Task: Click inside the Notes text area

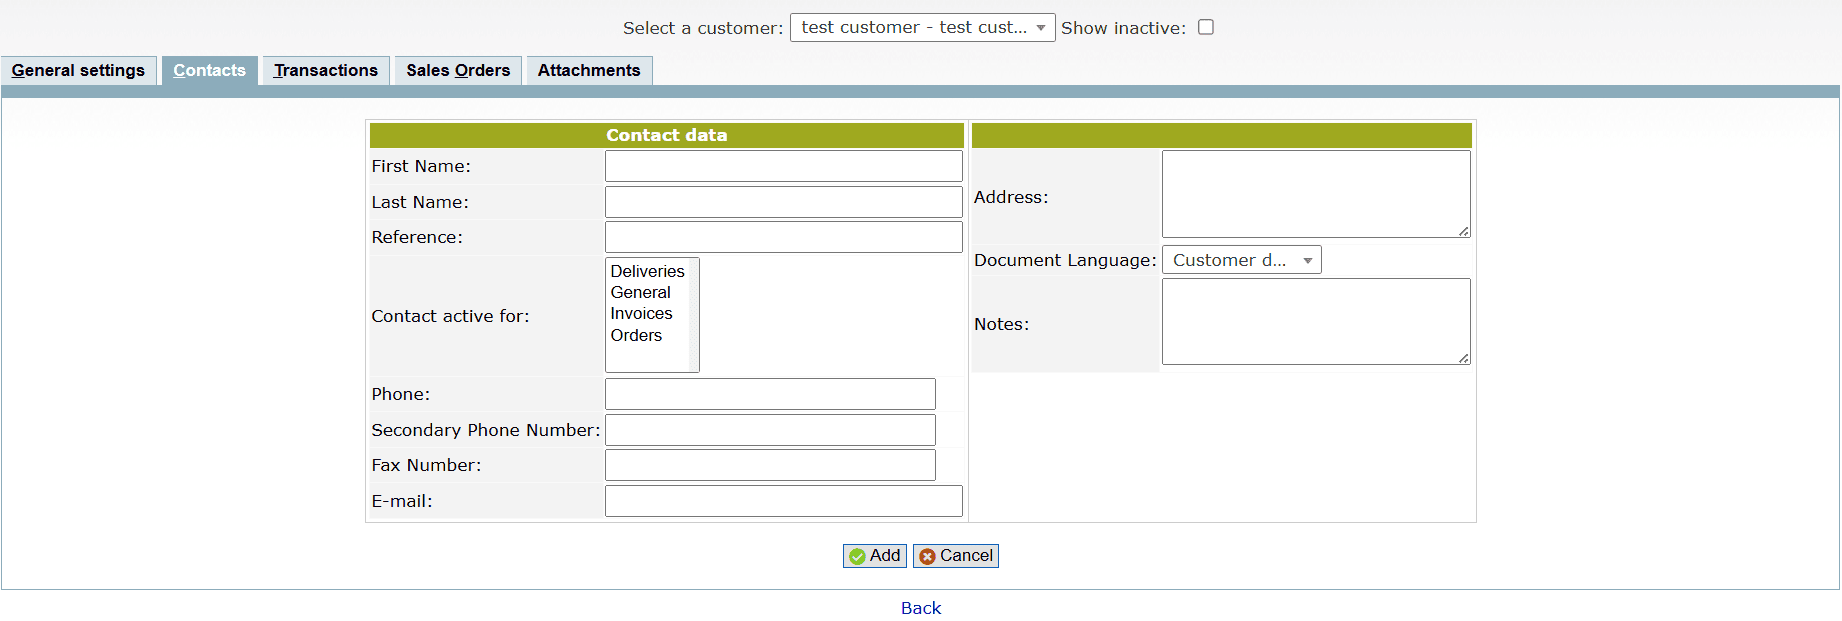Action: click(1315, 321)
